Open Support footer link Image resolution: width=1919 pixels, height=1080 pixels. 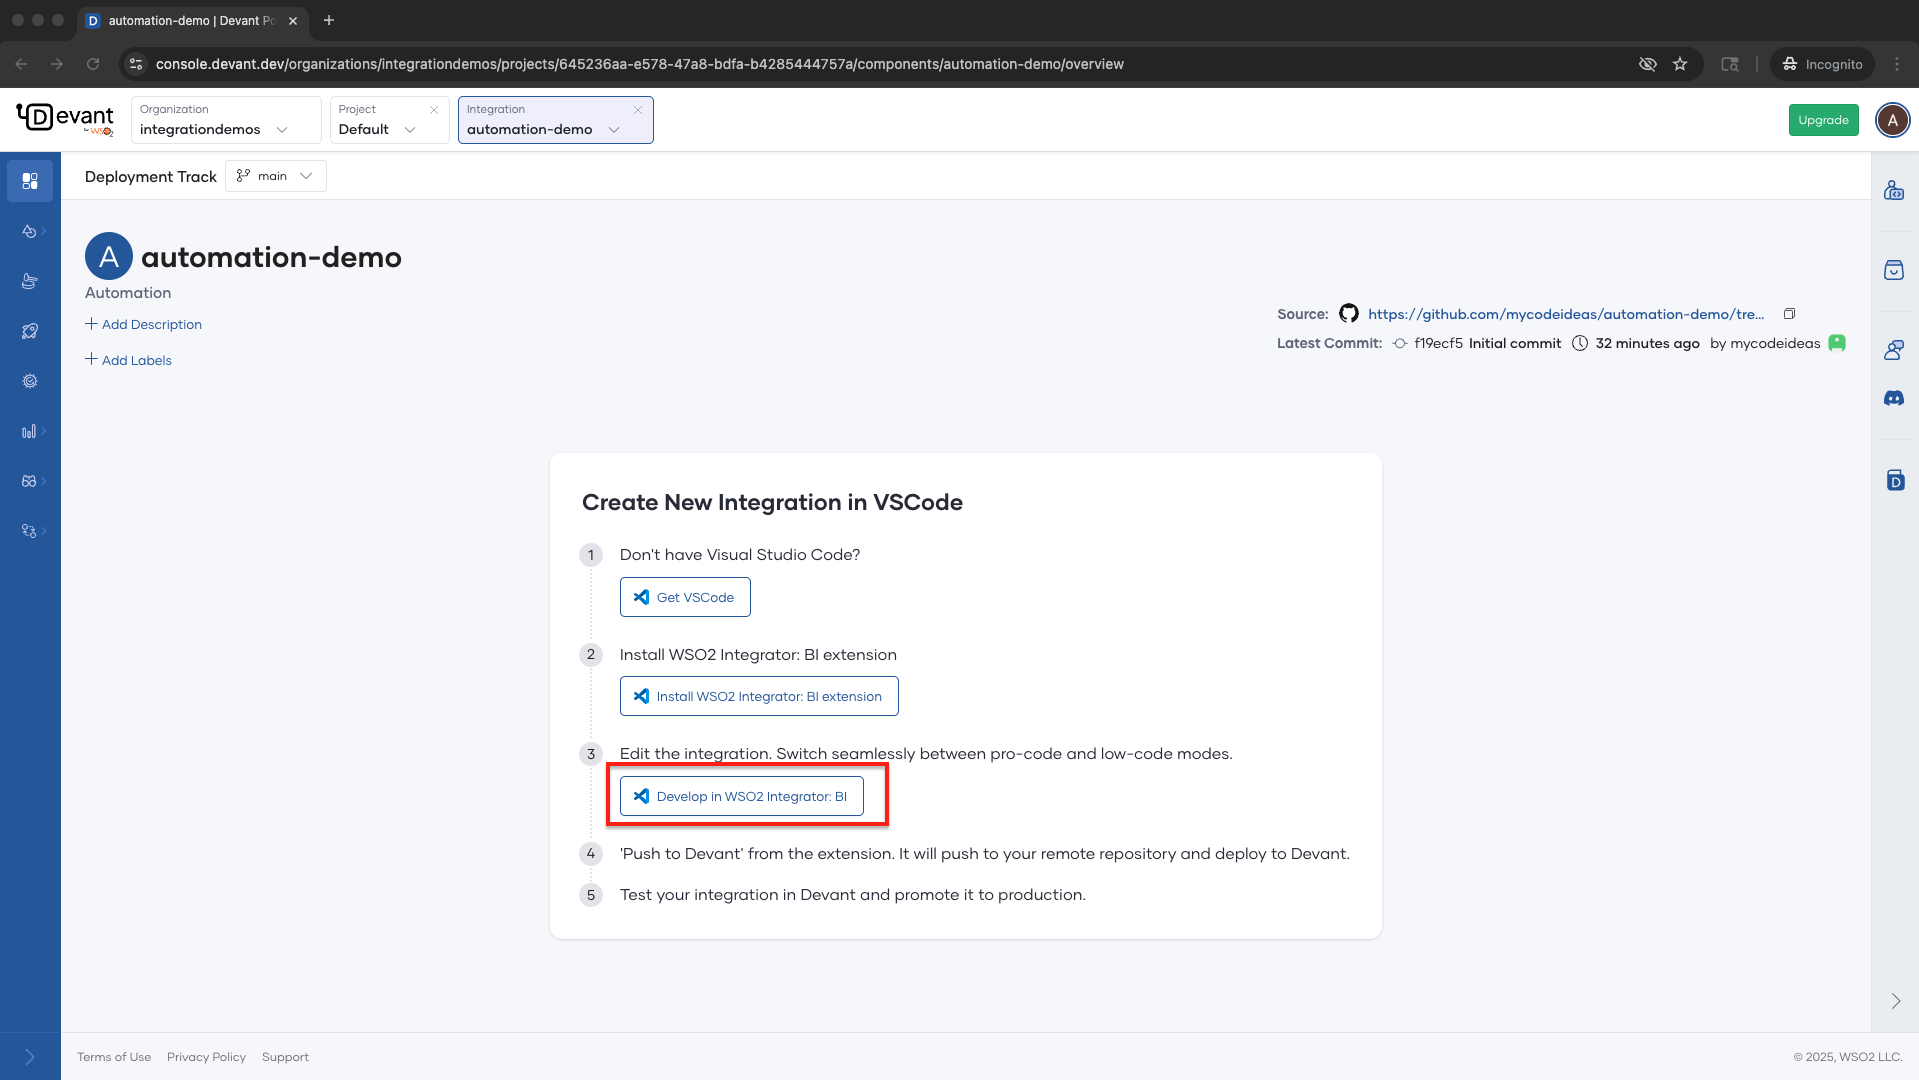pyautogui.click(x=285, y=1057)
